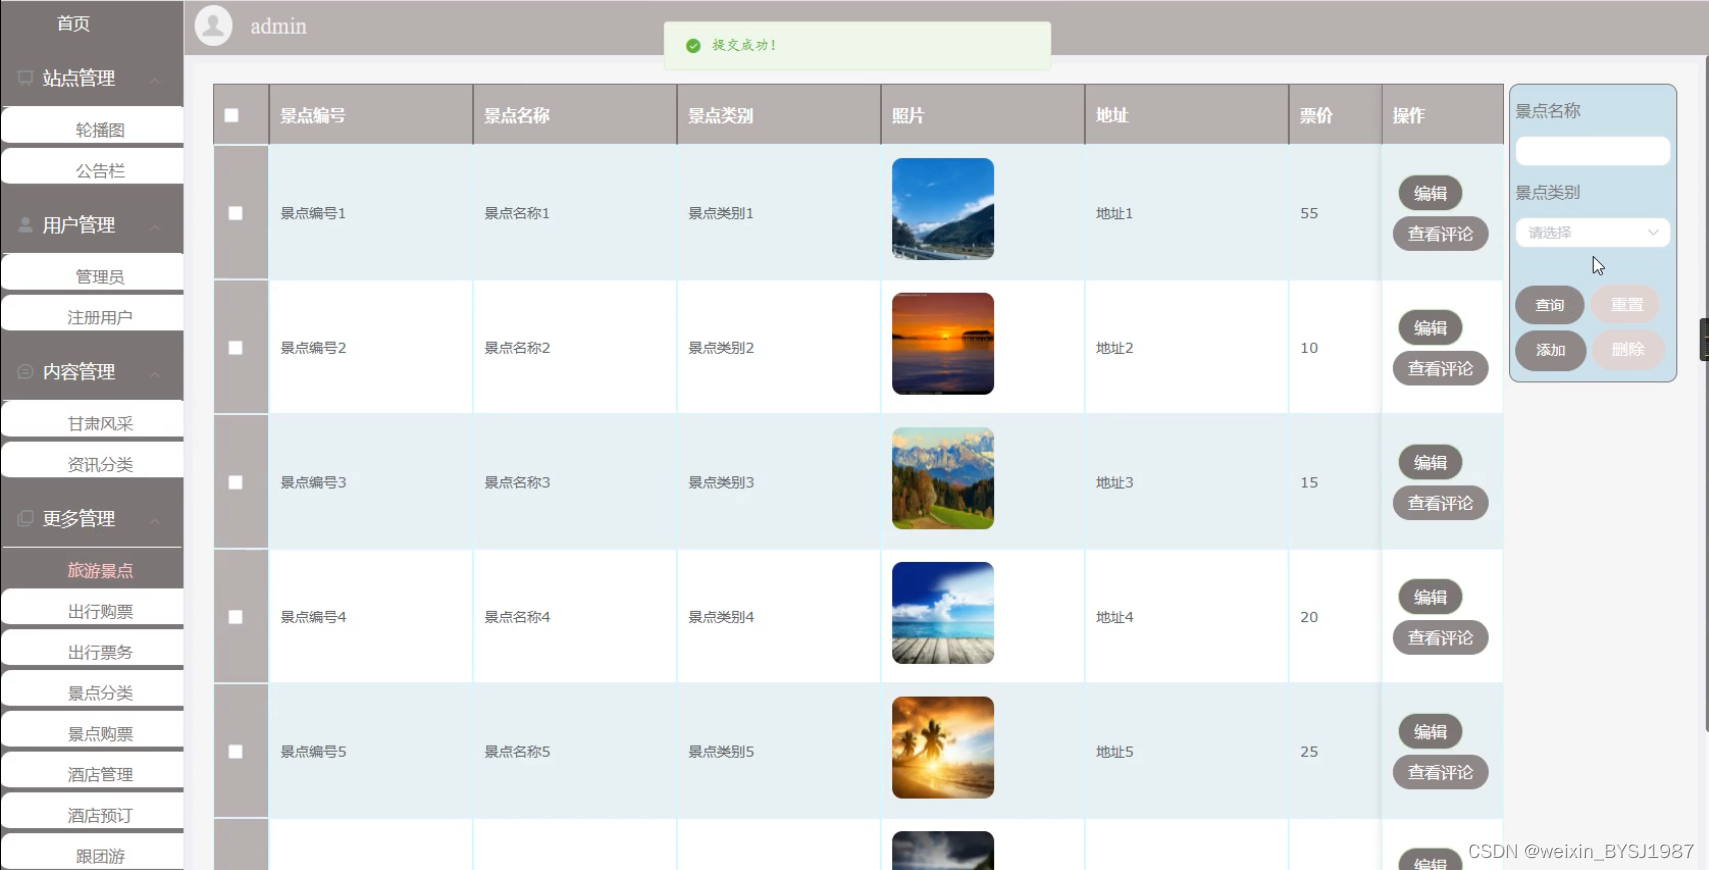Screen dimensions: 1709x870
Task: Click 查看评论 for 景点编号2
Action: coord(1440,369)
